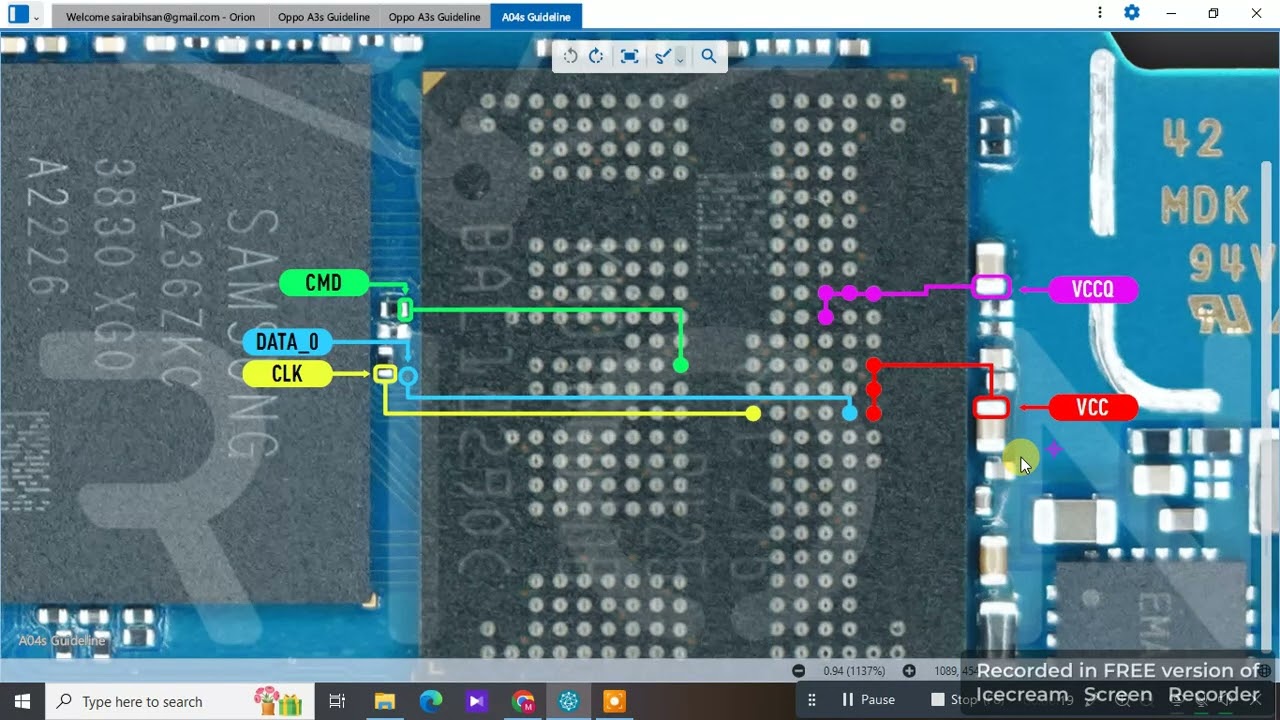1280x720 pixels.
Task: Switch to the Welcome Orion tab
Action: pyautogui.click(x=160, y=17)
